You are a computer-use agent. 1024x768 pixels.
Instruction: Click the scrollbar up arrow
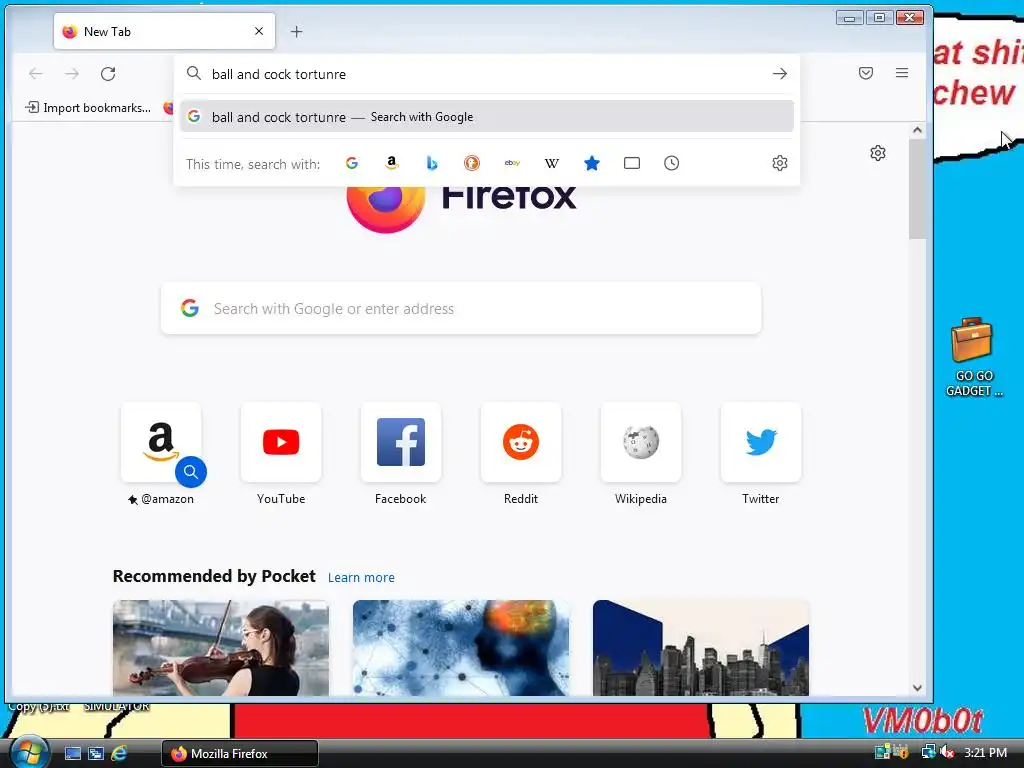tap(917, 130)
